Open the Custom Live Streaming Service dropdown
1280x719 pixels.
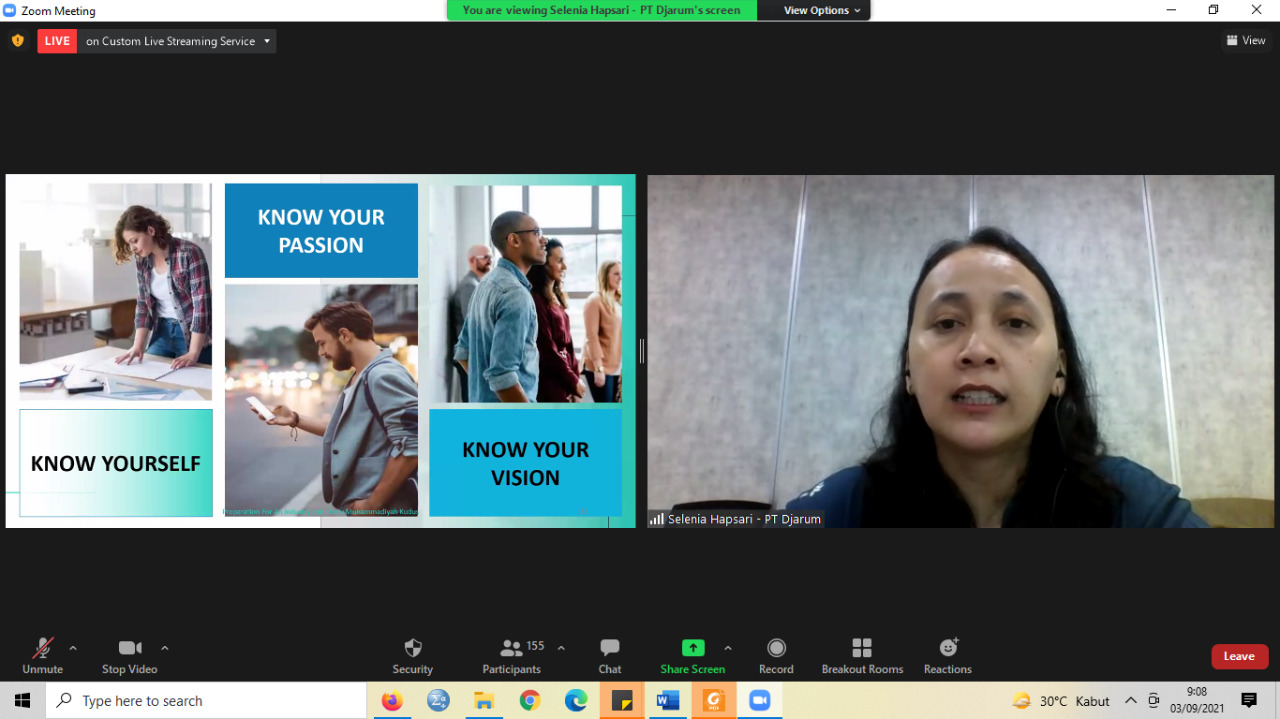(x=177, y=41)
